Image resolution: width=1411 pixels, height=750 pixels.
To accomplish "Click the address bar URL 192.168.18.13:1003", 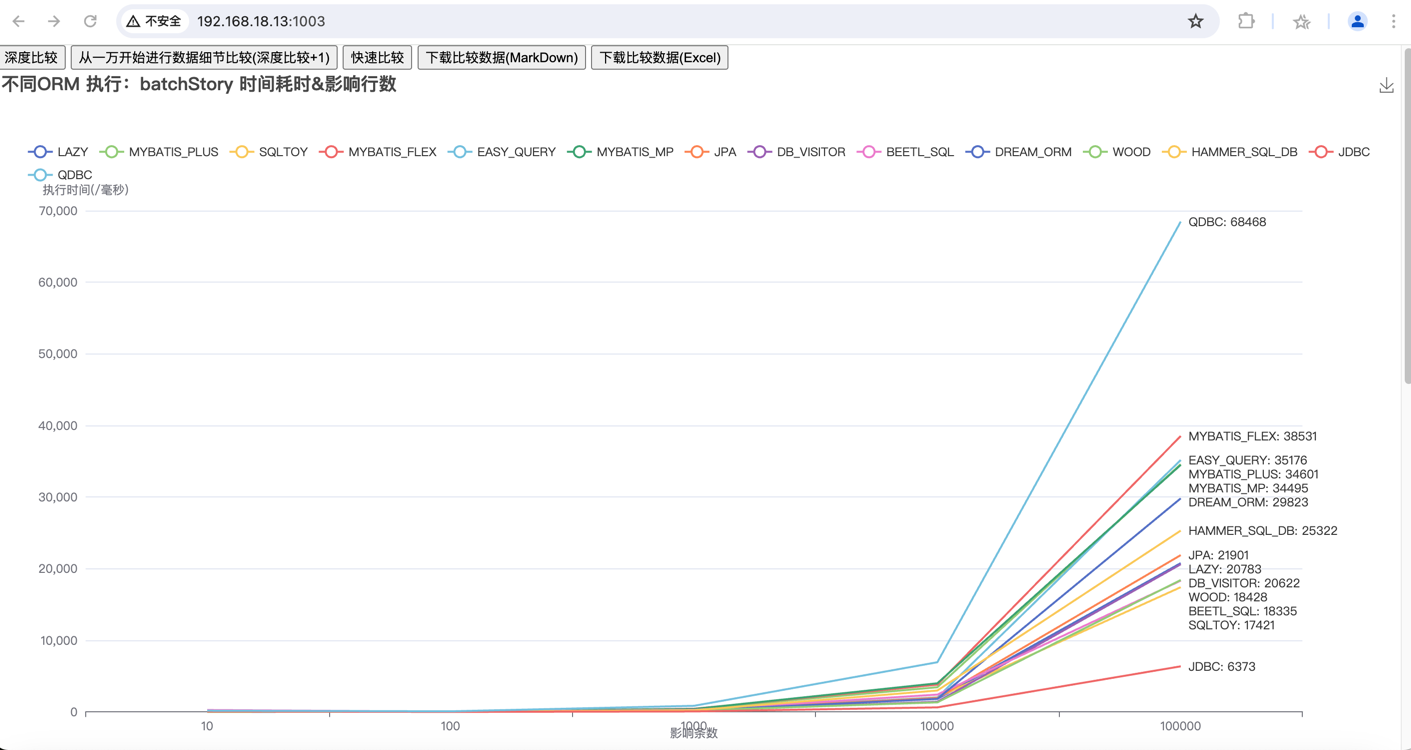I will point(261,21).
